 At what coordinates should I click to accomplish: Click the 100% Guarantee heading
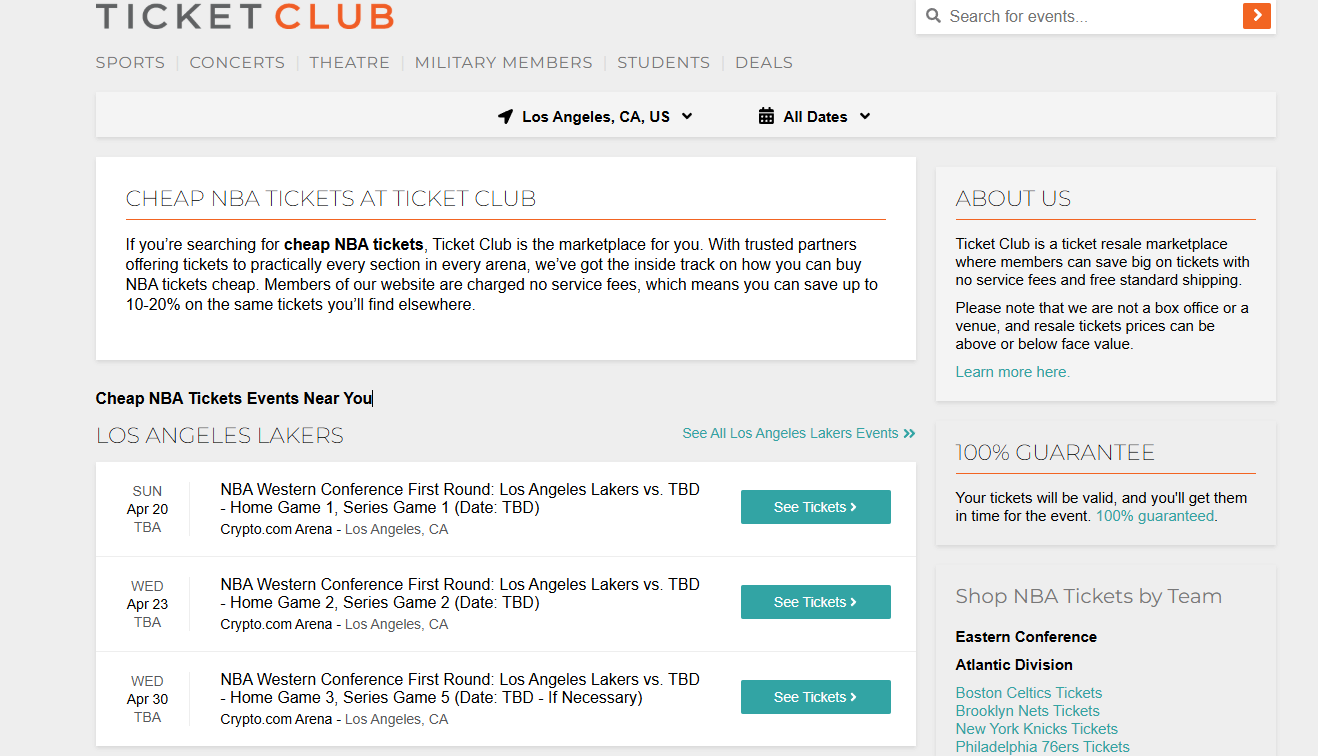coord(1055,453)
